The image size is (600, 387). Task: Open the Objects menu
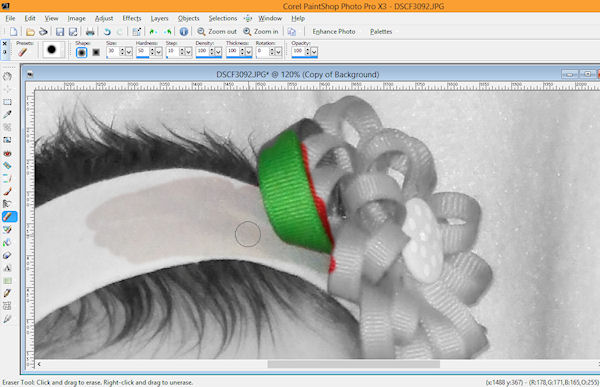(x=188, y=18)
